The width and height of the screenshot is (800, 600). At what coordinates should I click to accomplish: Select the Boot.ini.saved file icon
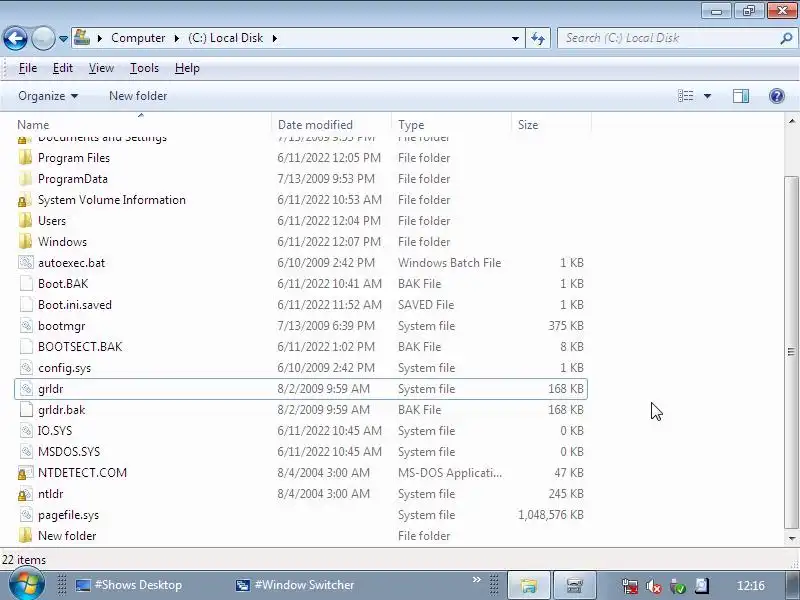(x=26, y=305)
